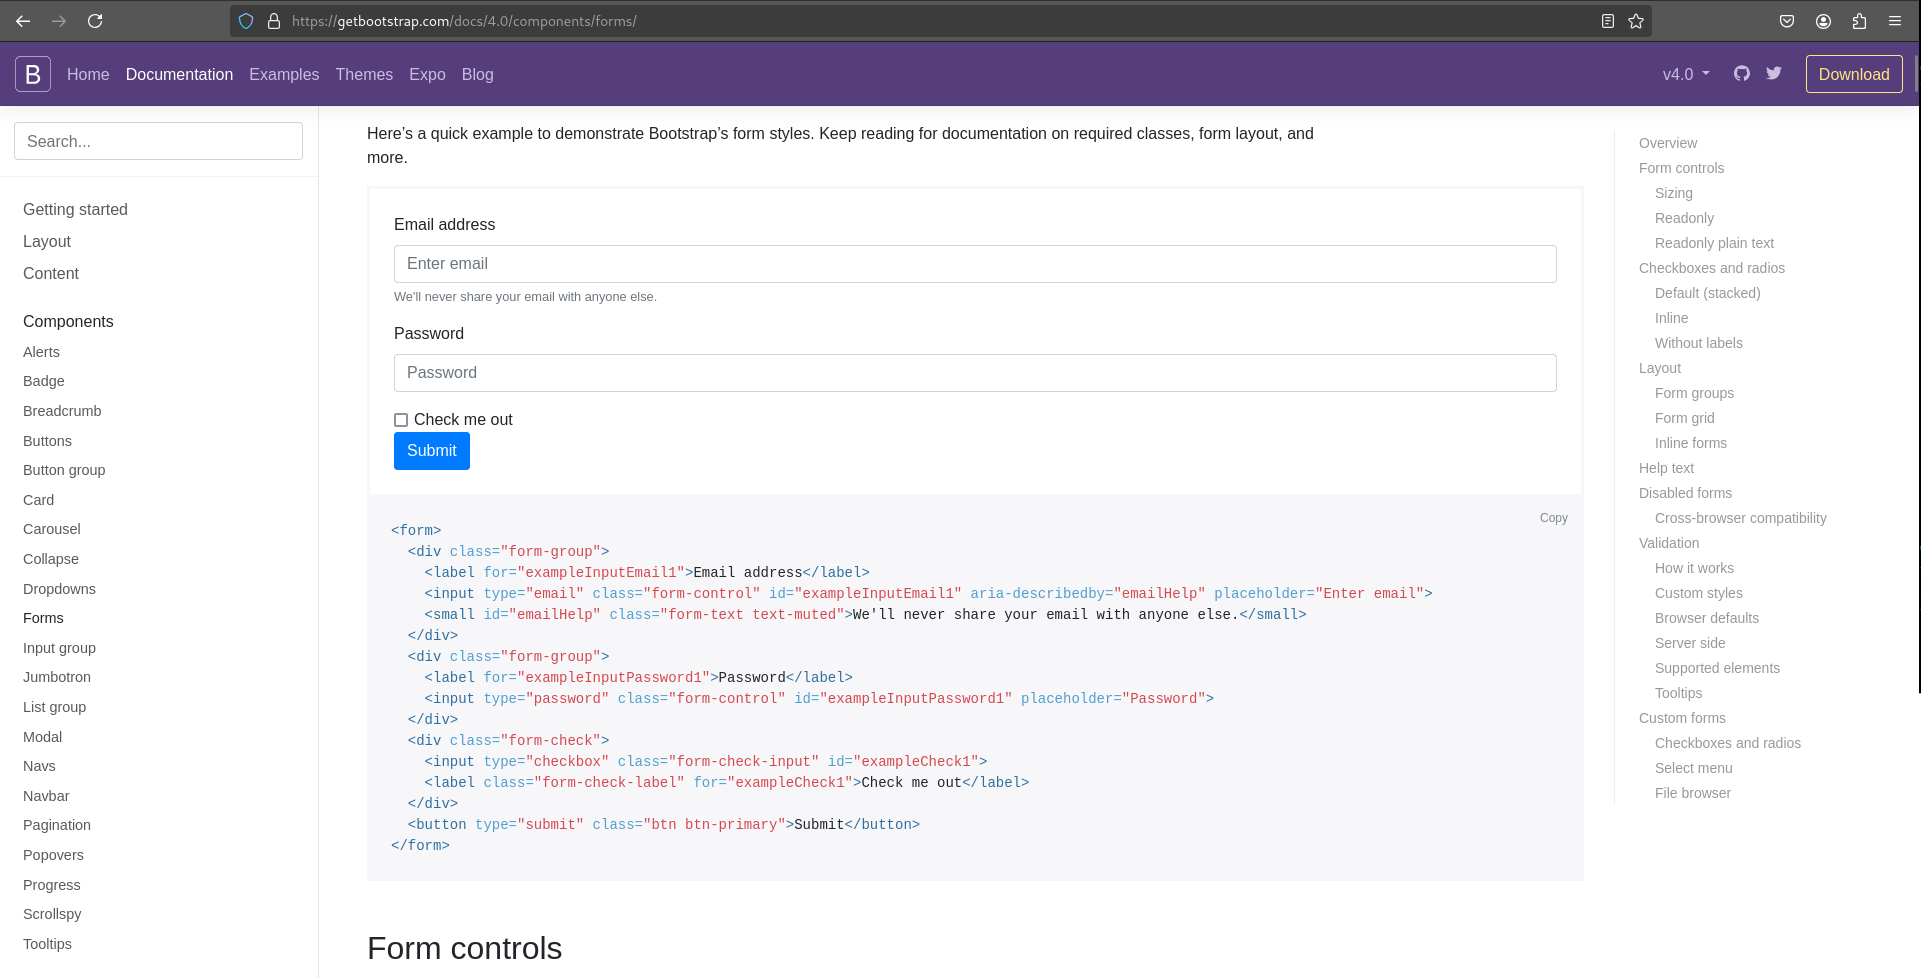Open the Home nav item
Screen dimensions: 1921x978
pyautogui.click(x=88, y=74)
